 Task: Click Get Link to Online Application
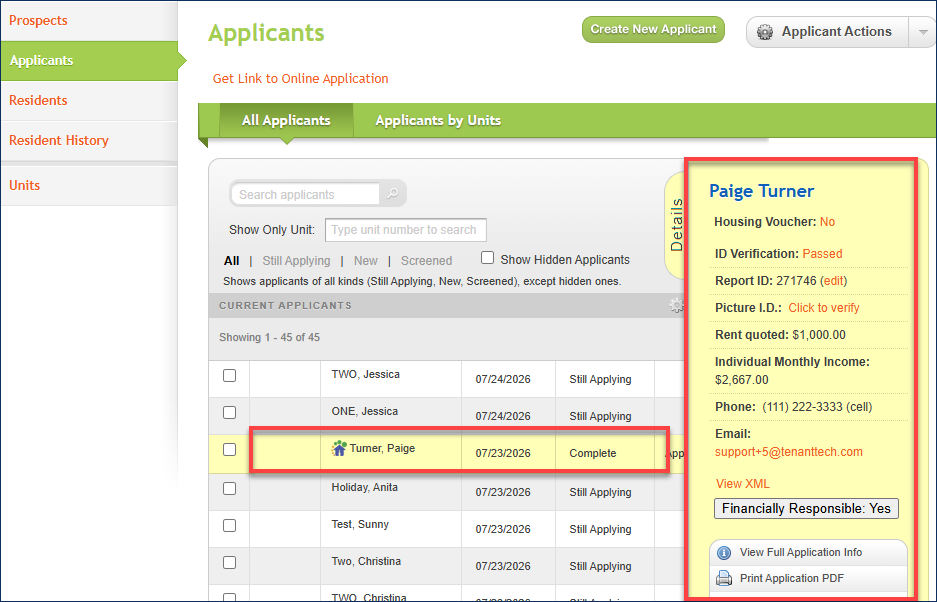pyautogui.click(x=301, y=79)
